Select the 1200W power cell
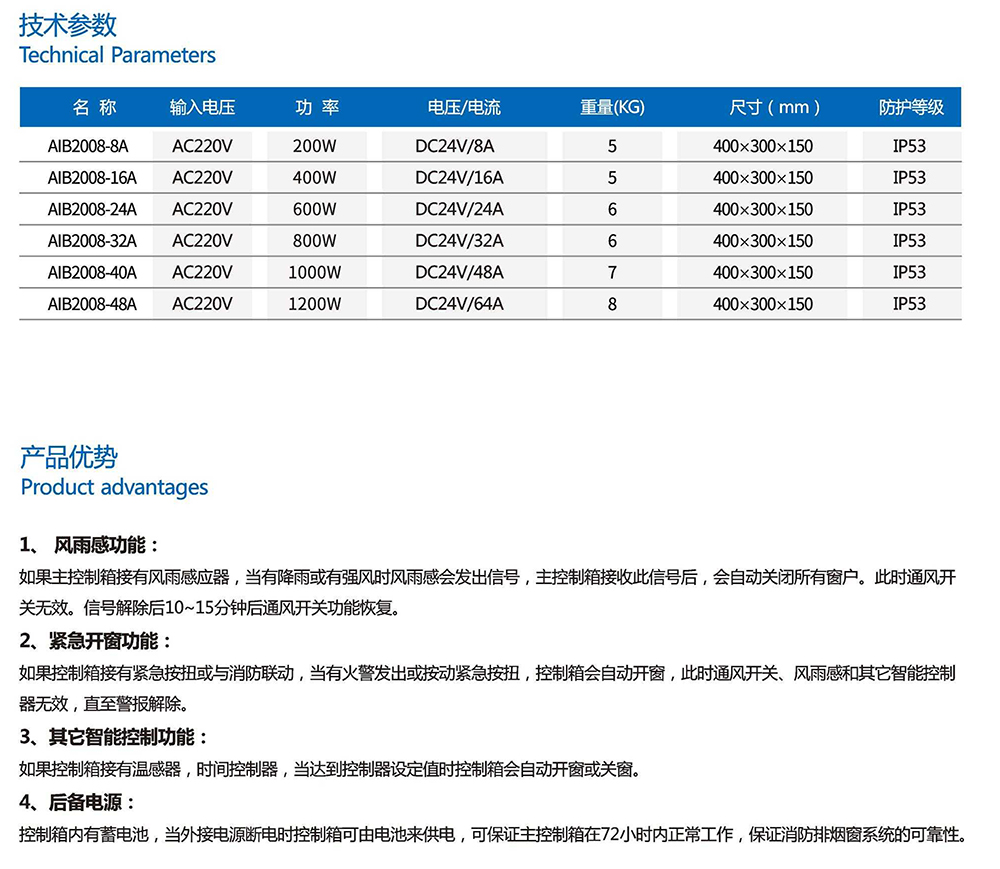 pyautogui.click(x=315, y=304)
